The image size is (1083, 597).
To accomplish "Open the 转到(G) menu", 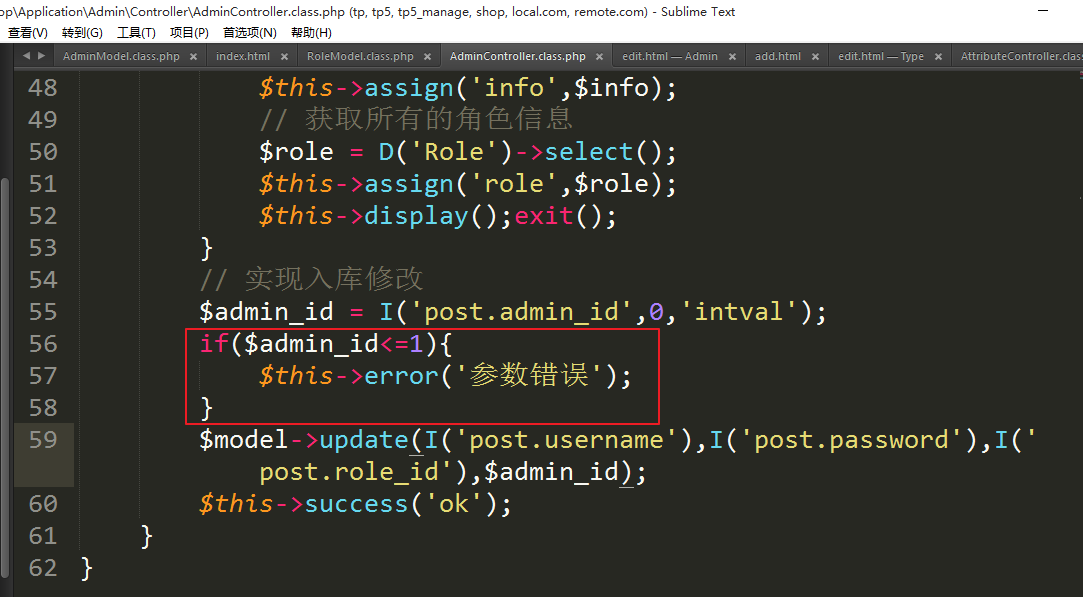I will pos(82,33).
